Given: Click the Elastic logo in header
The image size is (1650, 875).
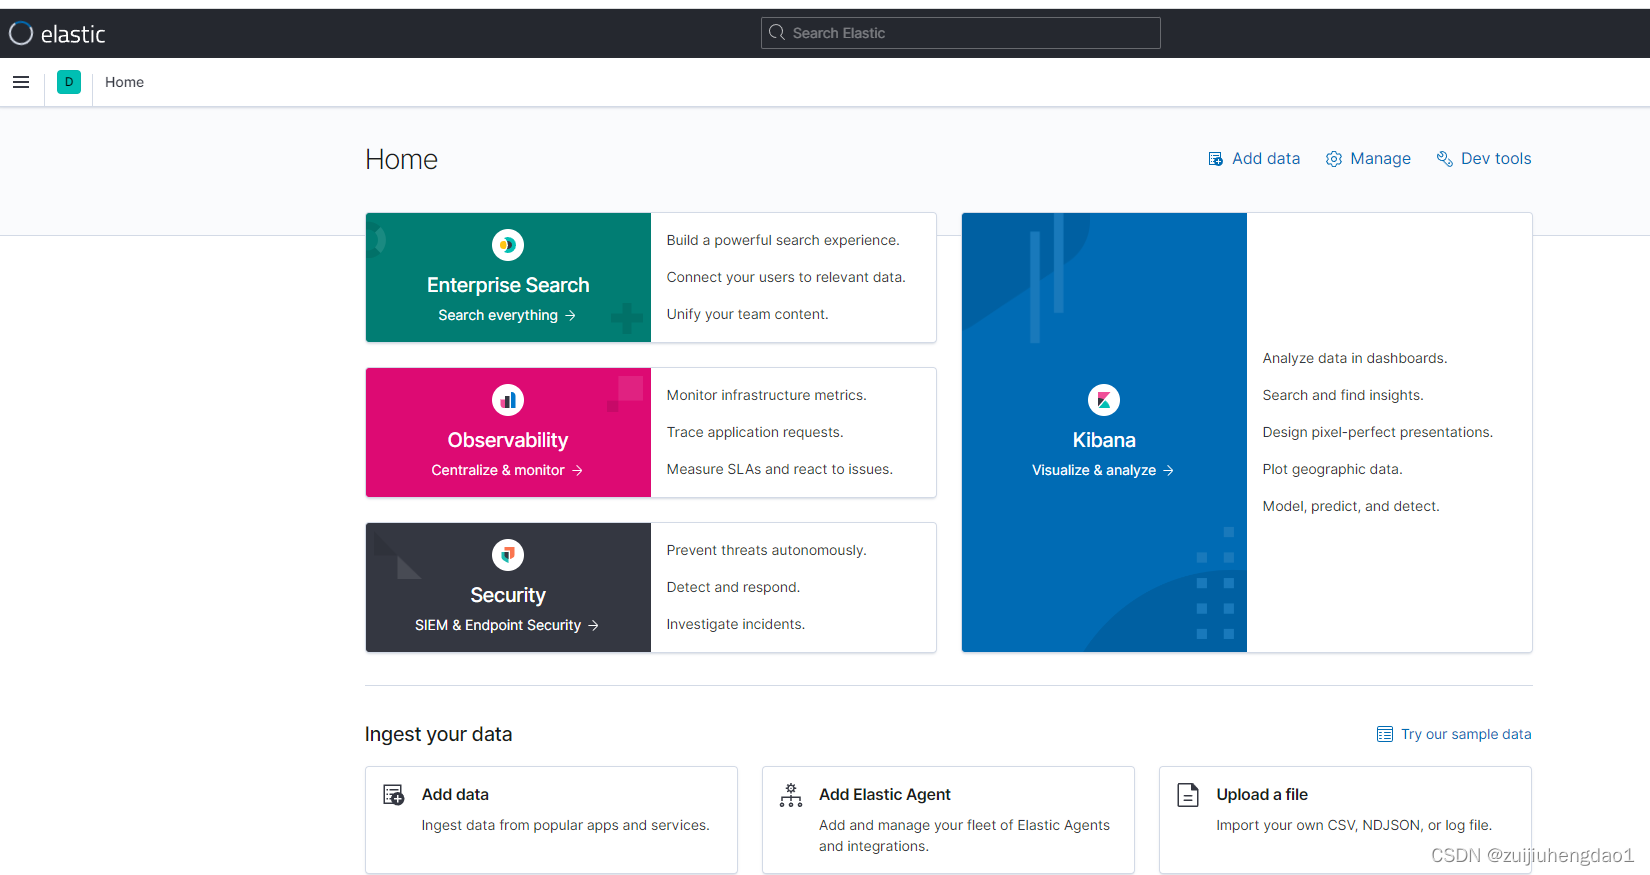Looking at the screenshot, I should coord(57,34).
